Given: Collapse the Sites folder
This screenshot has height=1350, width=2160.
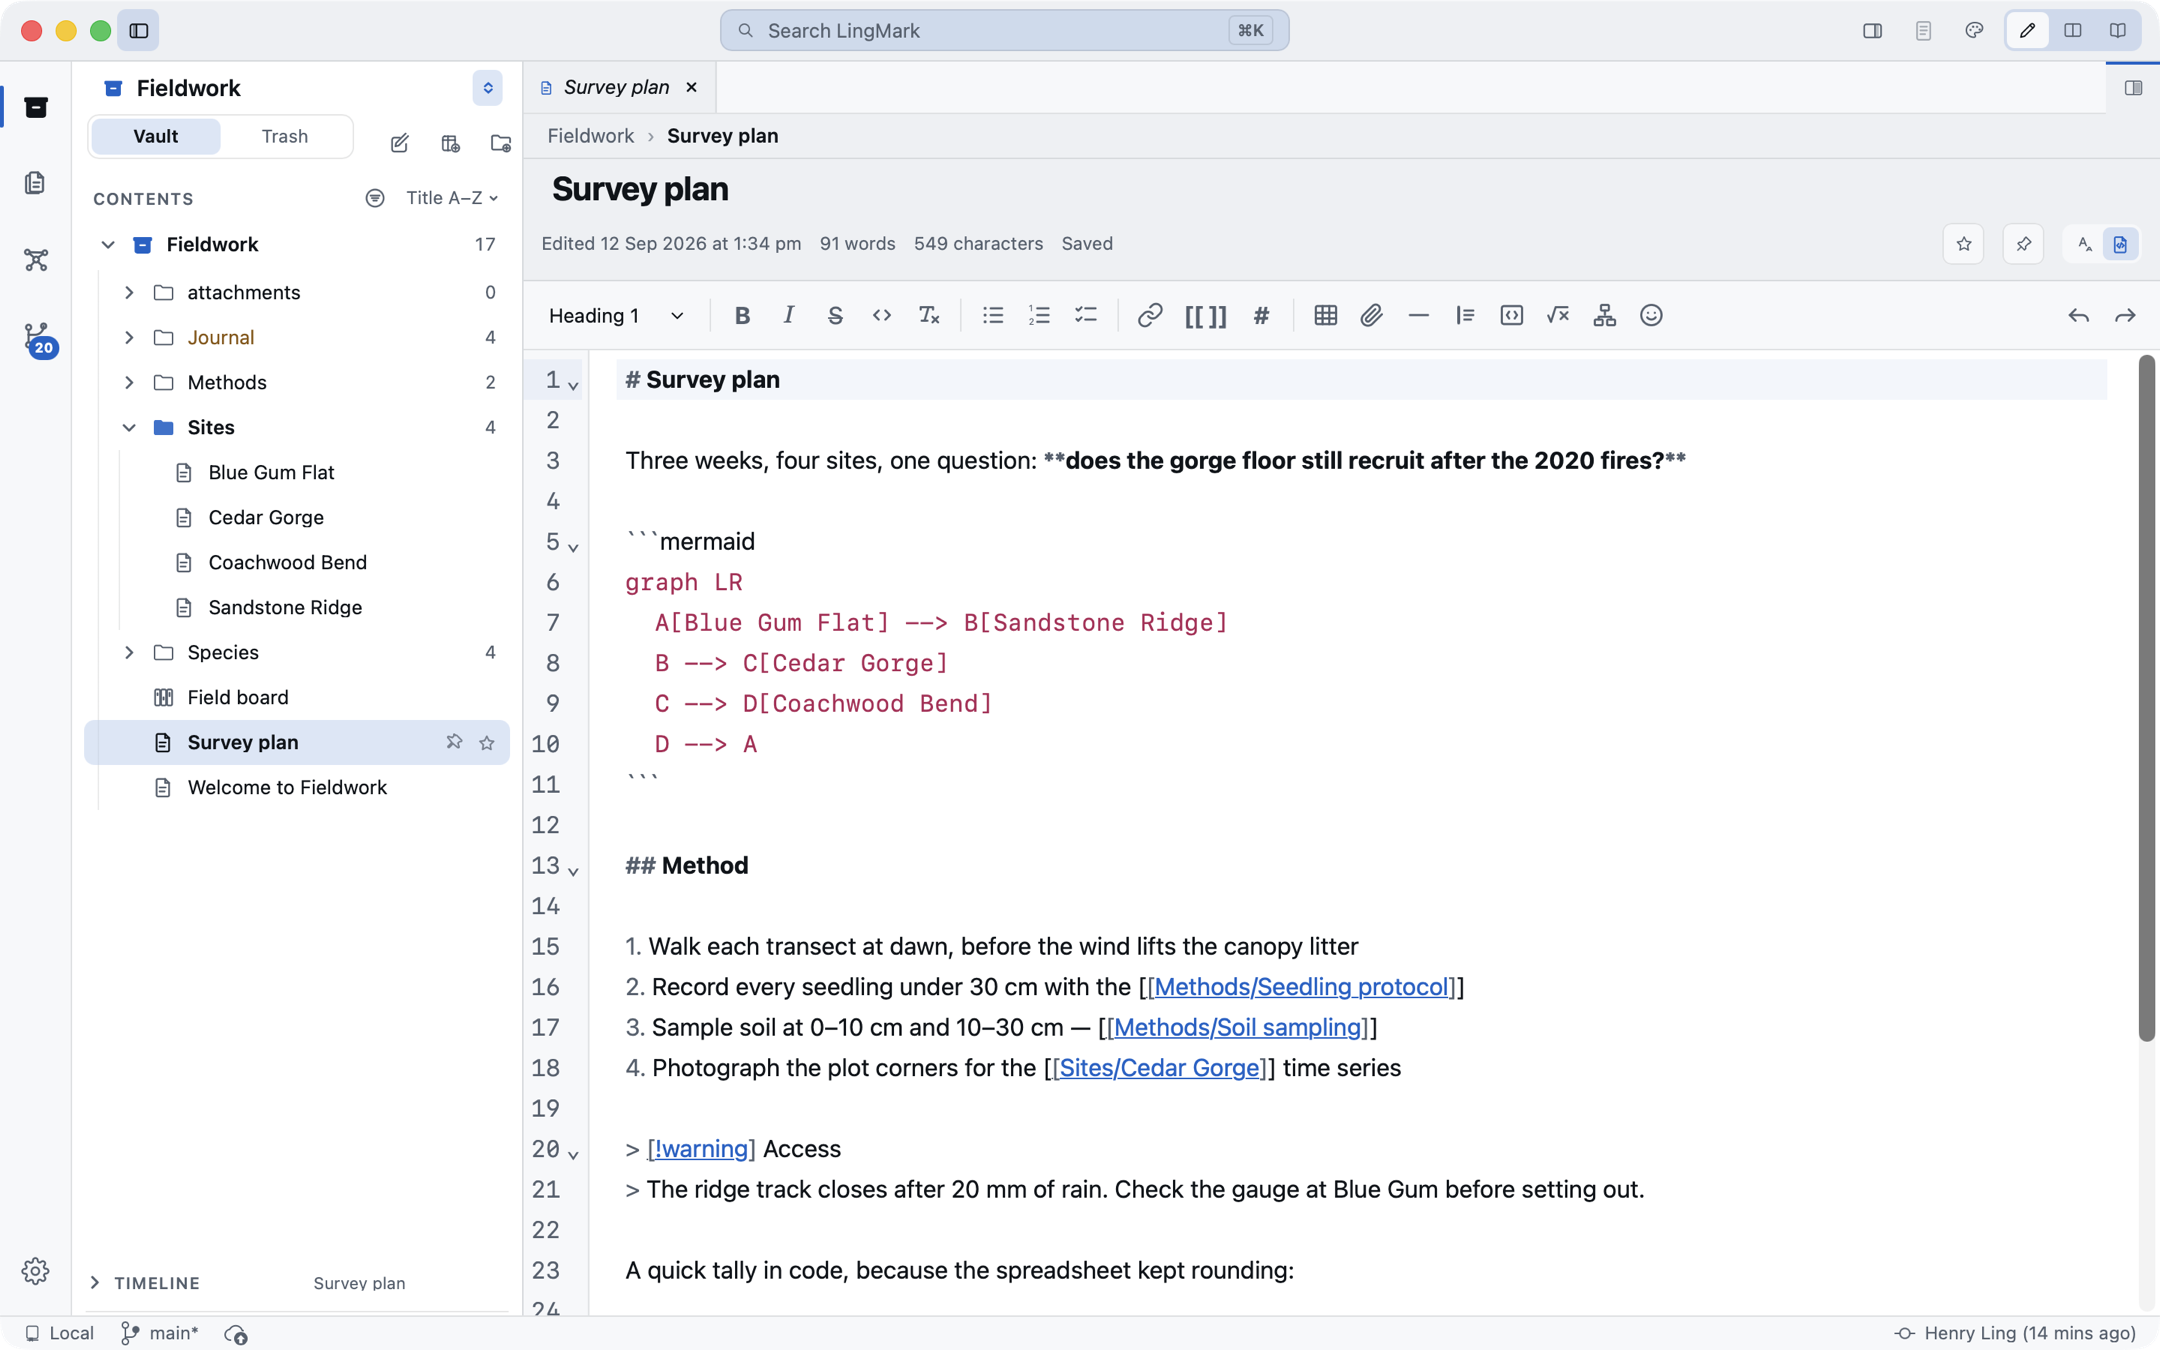Looking at the screenshot, I should click(x=129, y=427).
